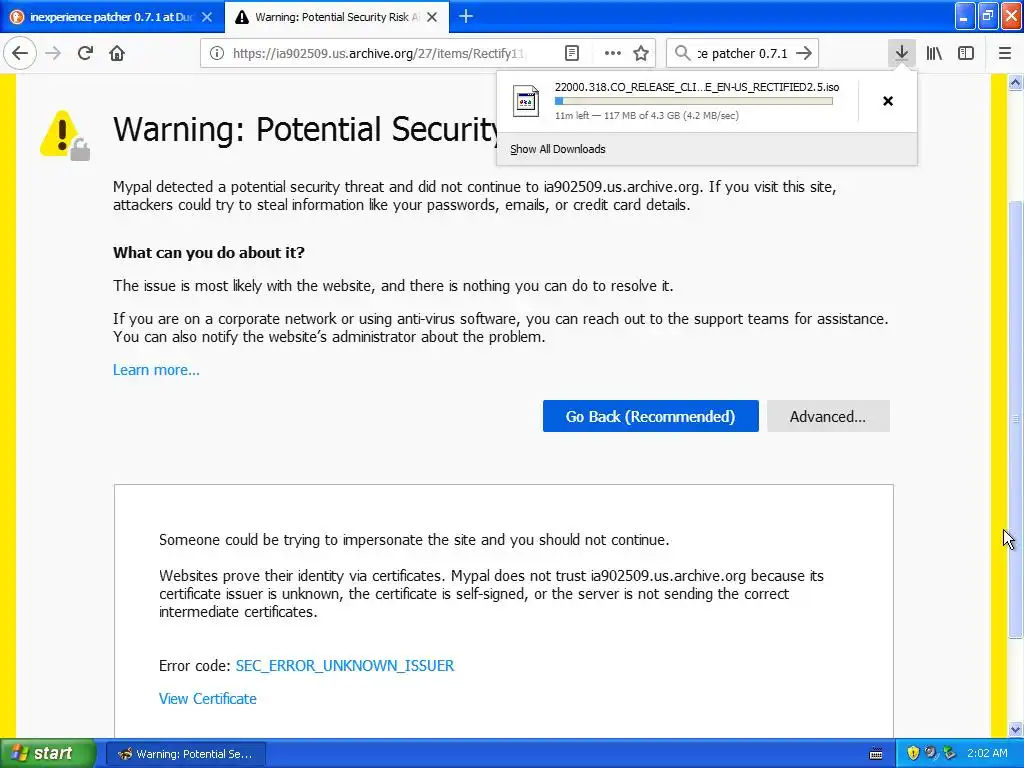
Task: Open page actions three-dot menu
Action: tap(612, 53)
